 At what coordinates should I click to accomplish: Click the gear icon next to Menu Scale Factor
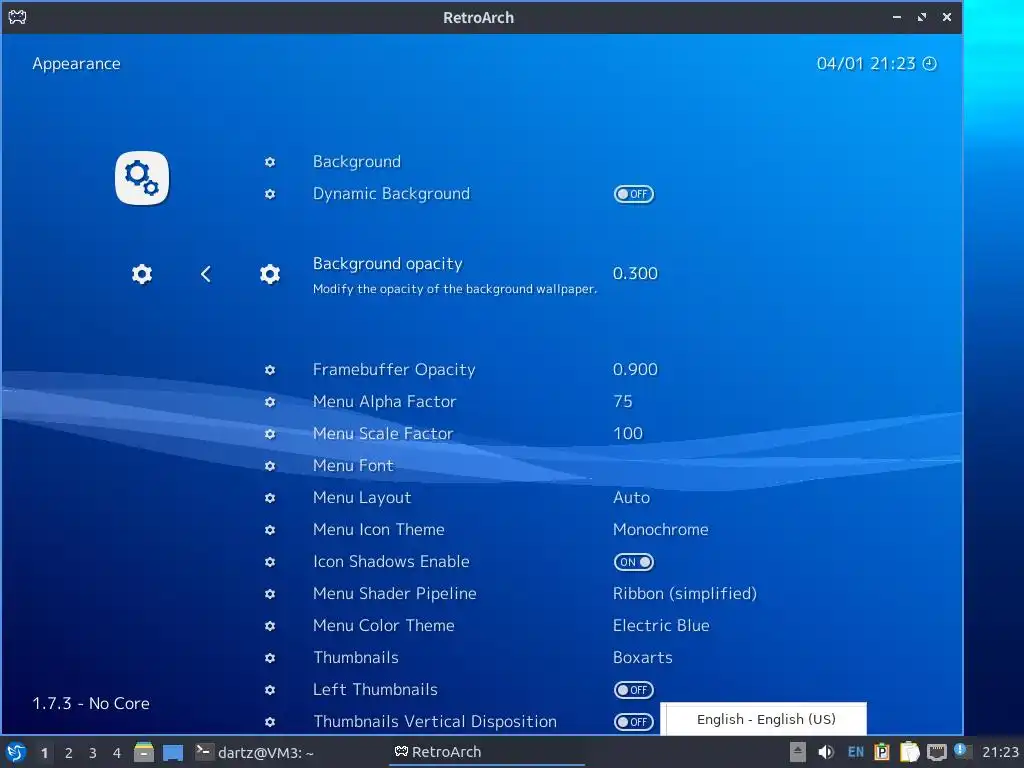pyautogui.click(x=270, y=434)
